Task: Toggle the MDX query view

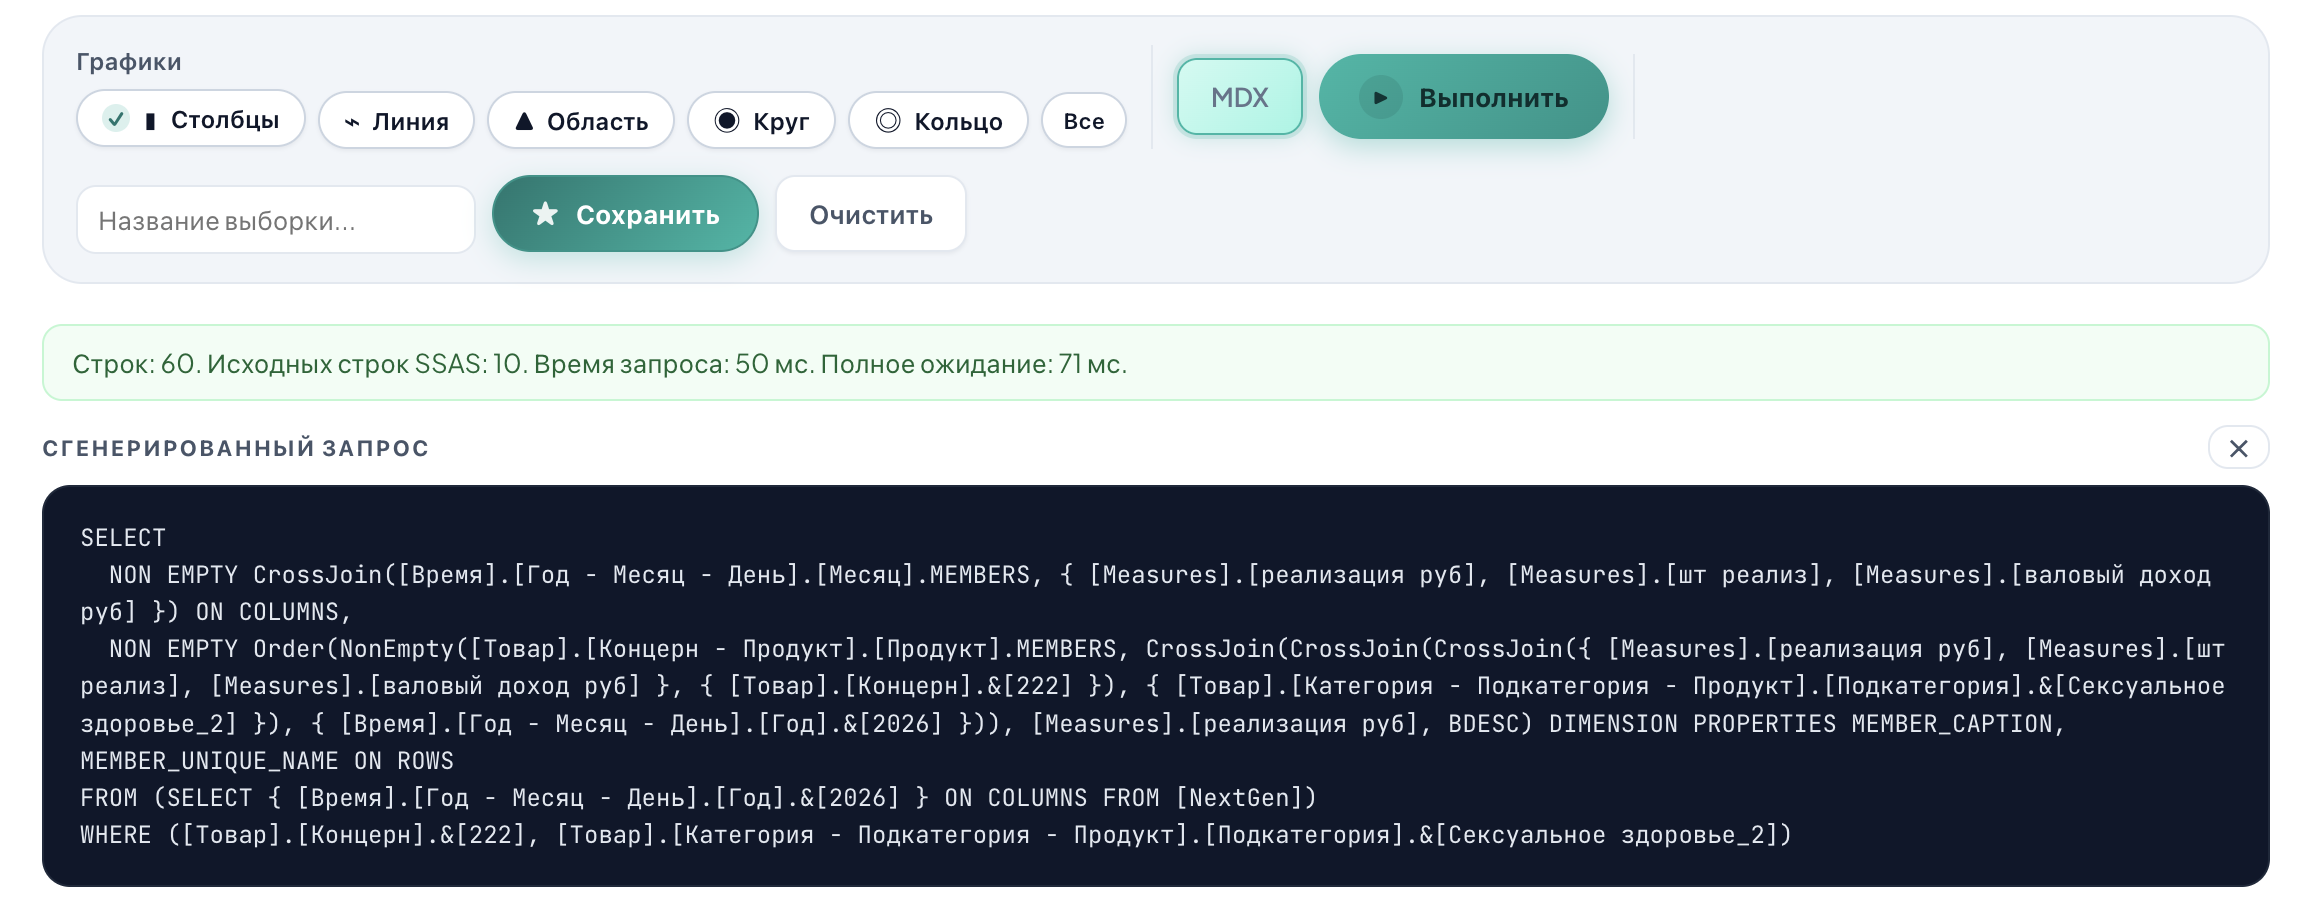Action: [1240, 97]
